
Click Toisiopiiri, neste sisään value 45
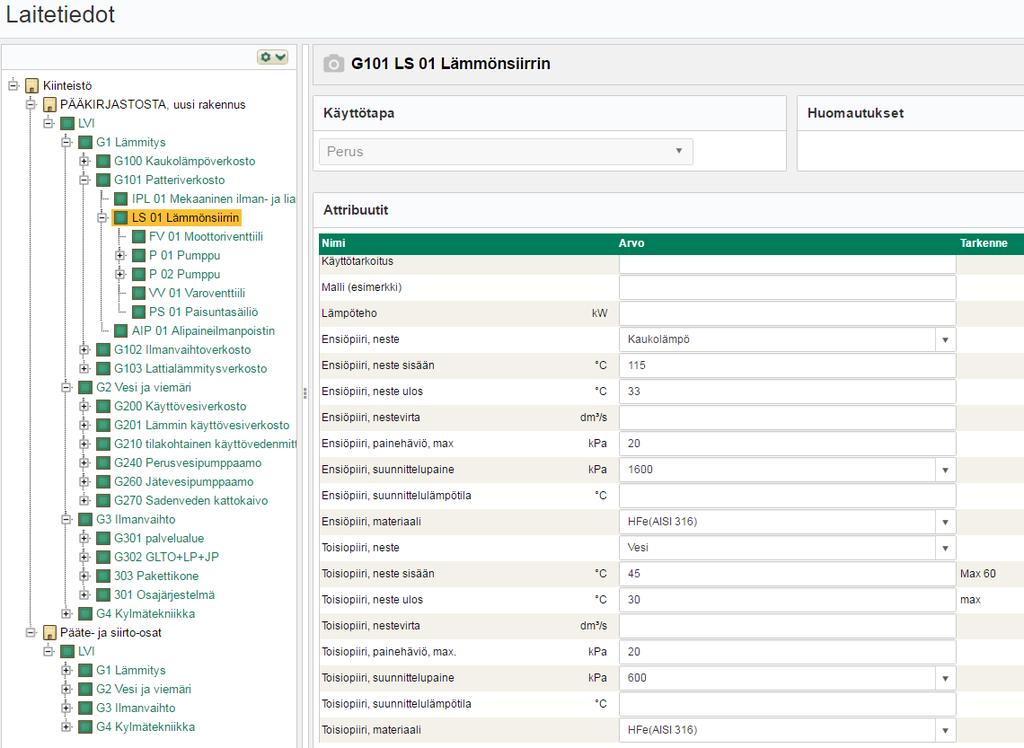coord(787,574)
